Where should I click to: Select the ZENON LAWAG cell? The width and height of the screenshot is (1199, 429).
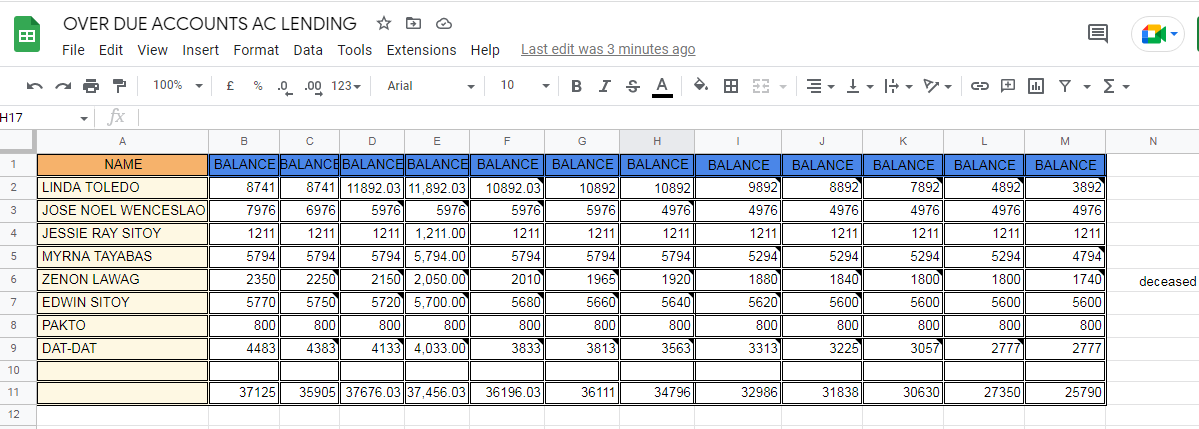click(122, 280)
